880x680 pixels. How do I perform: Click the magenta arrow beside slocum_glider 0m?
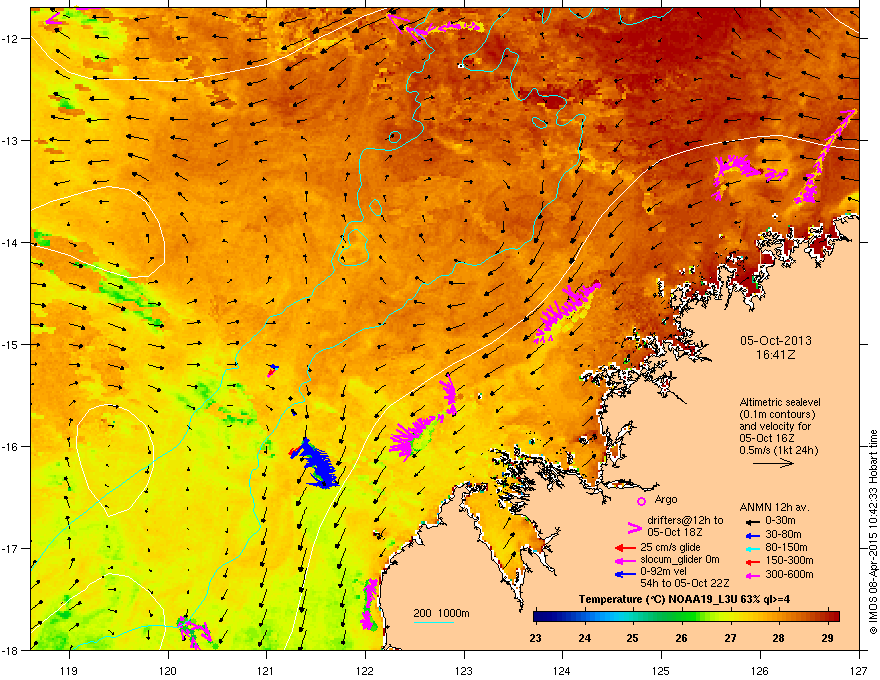pos(625,560)
